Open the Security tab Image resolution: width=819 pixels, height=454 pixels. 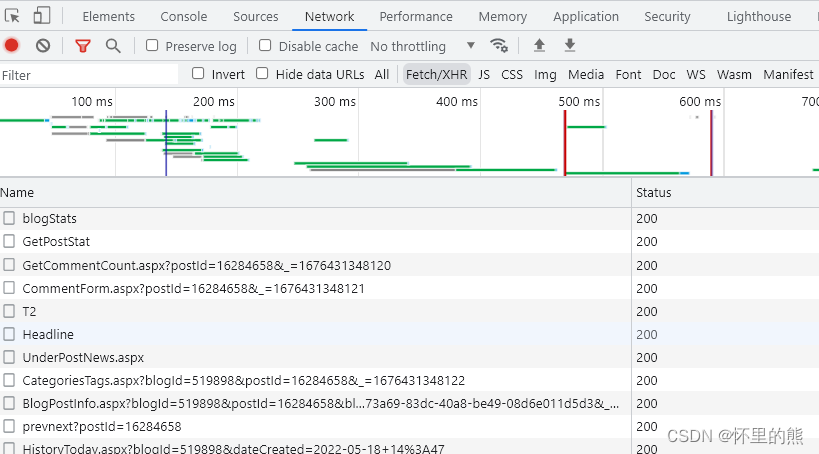pyautogui.click(x=668, y=17)
